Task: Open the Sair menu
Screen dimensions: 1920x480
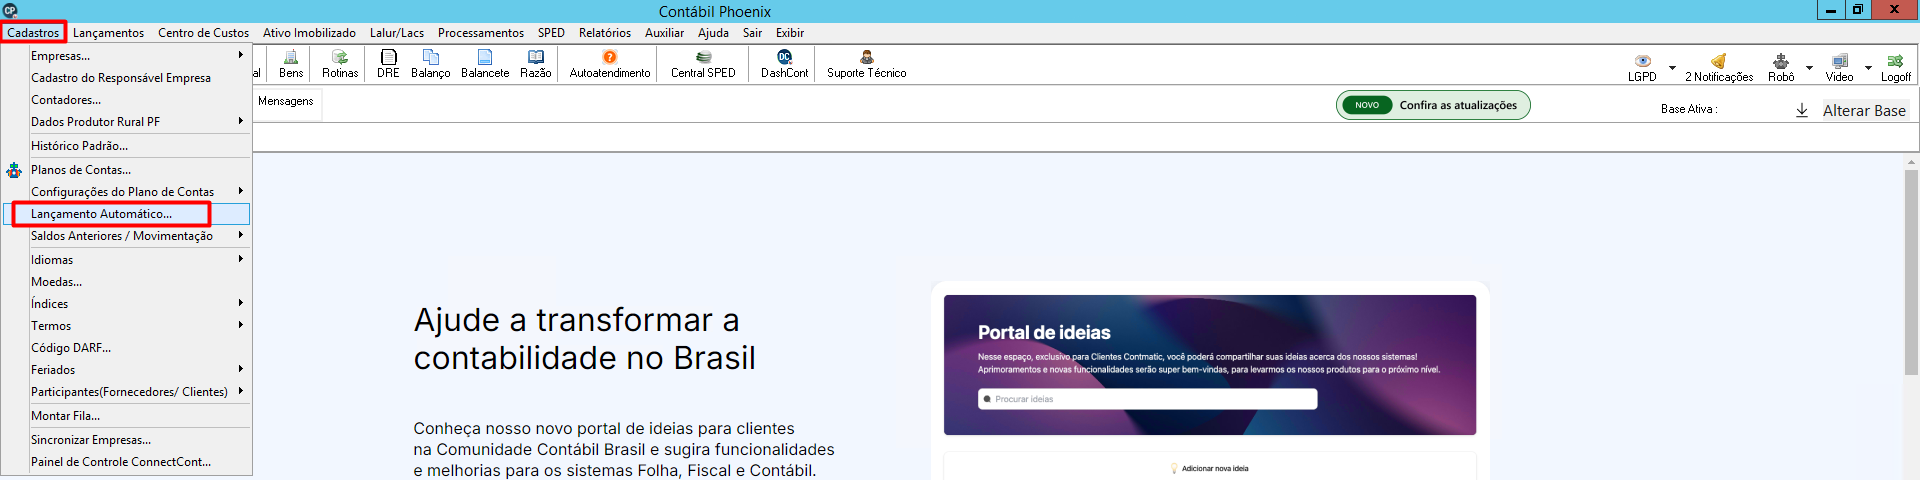Action: (752, 33)
